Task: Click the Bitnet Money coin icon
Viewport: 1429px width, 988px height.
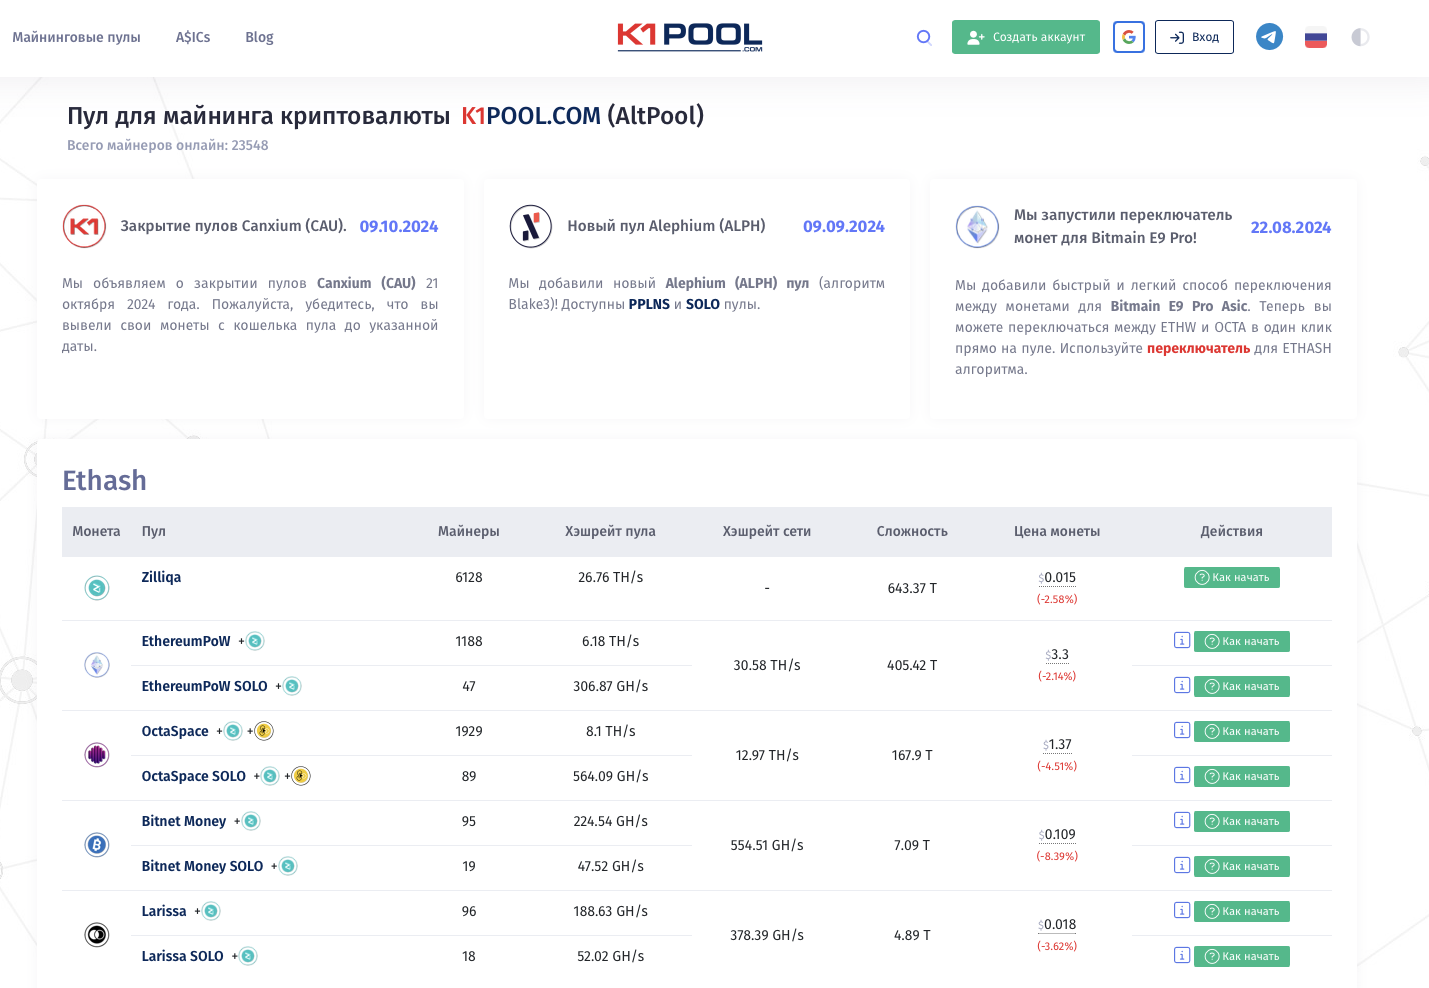Action: 97,845
